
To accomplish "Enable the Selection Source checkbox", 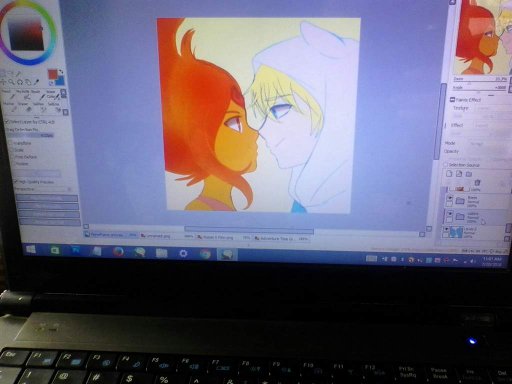I will click(445, 165).
